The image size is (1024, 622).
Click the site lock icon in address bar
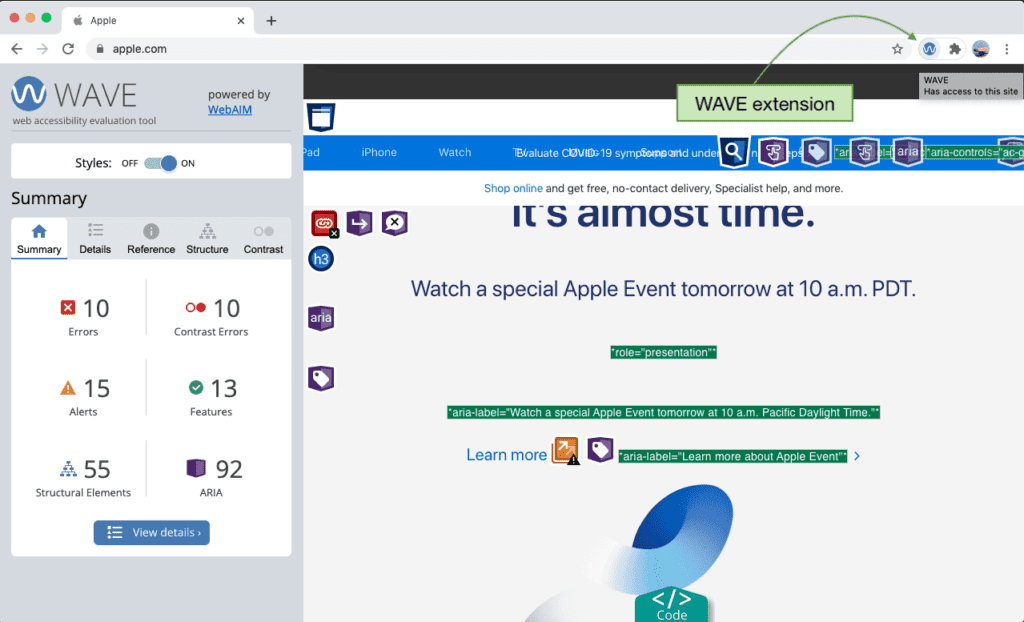100,49
